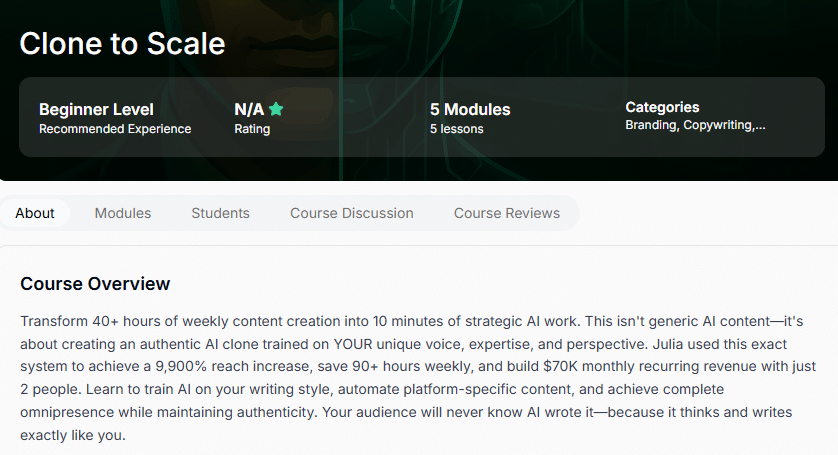
Task: Click the Recommended Experience label
Action: click(115, 129)
